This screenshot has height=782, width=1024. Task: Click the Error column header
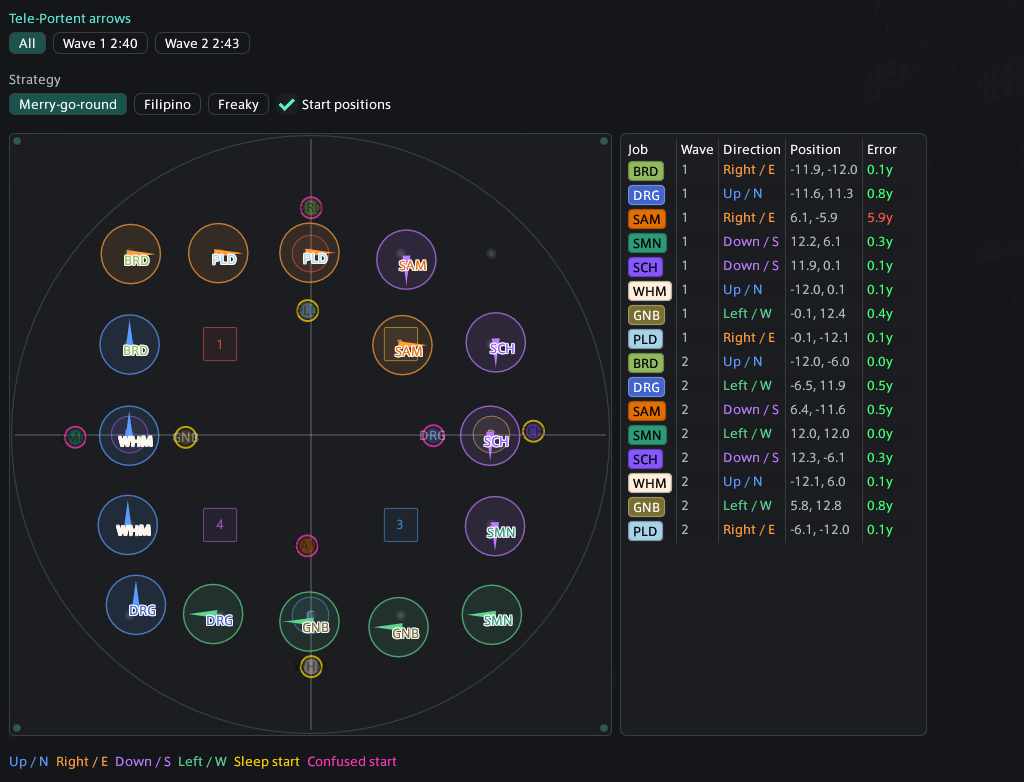pyautogui.click(x=882, y=150)
